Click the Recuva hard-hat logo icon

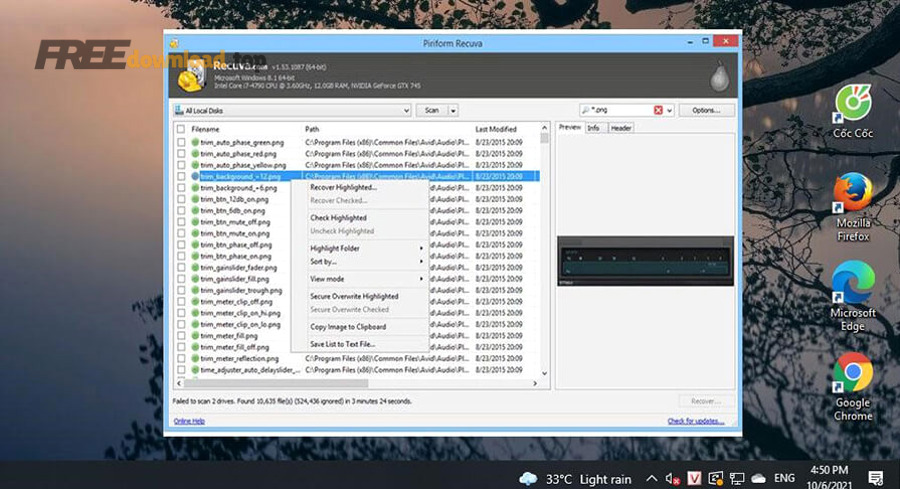coord(192,77)
